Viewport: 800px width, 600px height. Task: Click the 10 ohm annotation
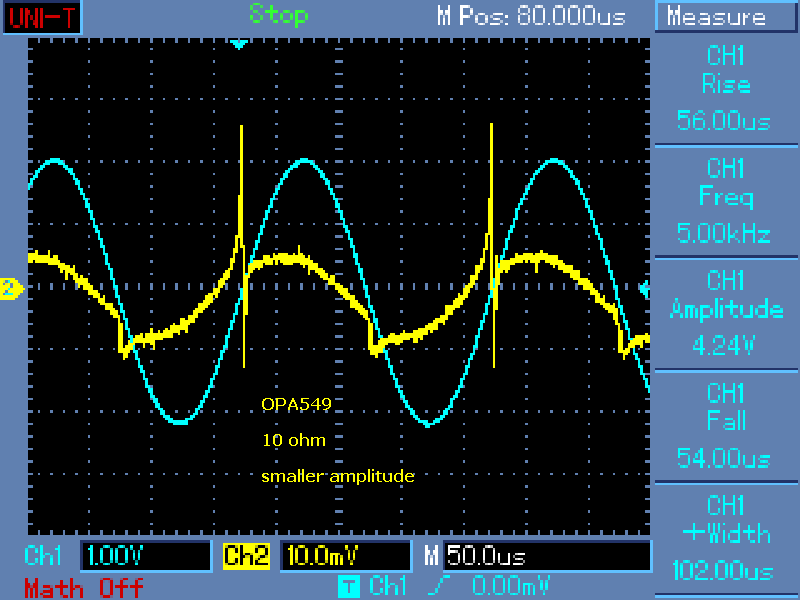coord(294,440)
